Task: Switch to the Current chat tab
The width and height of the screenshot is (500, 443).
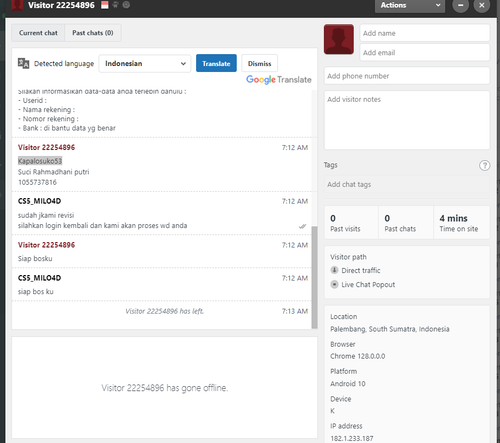Action: tap(38, 33)
